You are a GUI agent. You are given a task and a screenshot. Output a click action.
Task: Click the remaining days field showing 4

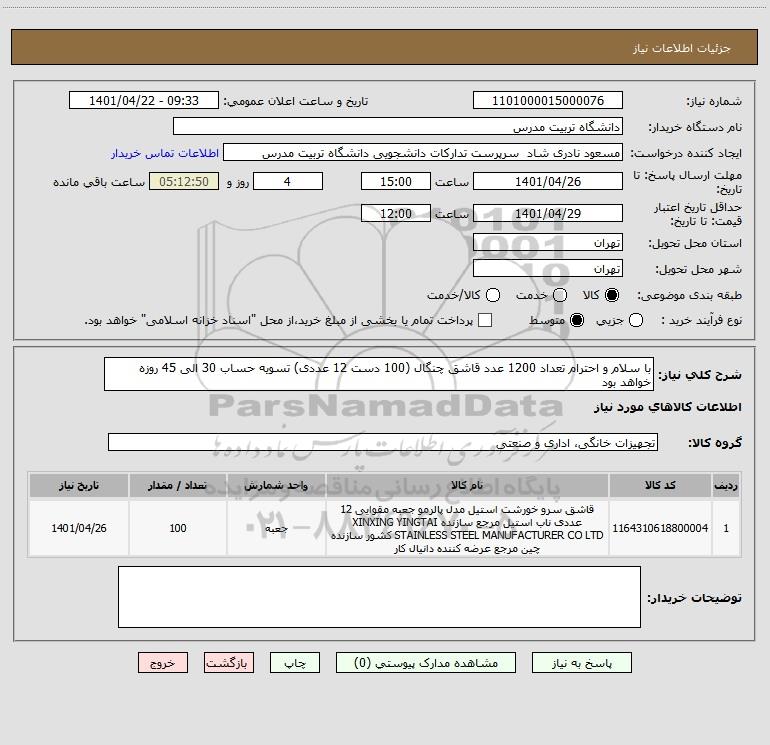(288, 181)
